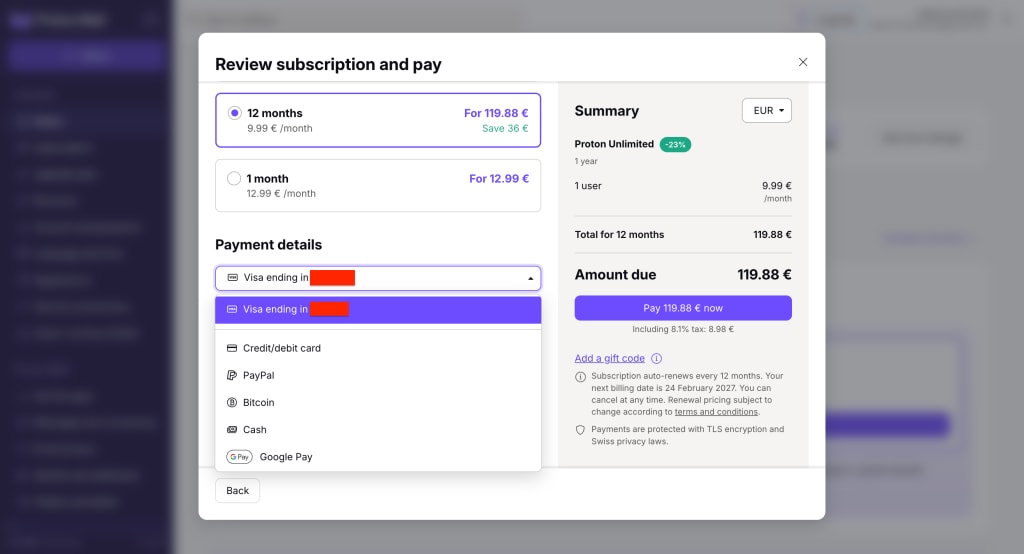The width and height of the screenshot is (1024, 554).
Task: Click the 'Payment details' heading
Action: click(x=268, y=245)
